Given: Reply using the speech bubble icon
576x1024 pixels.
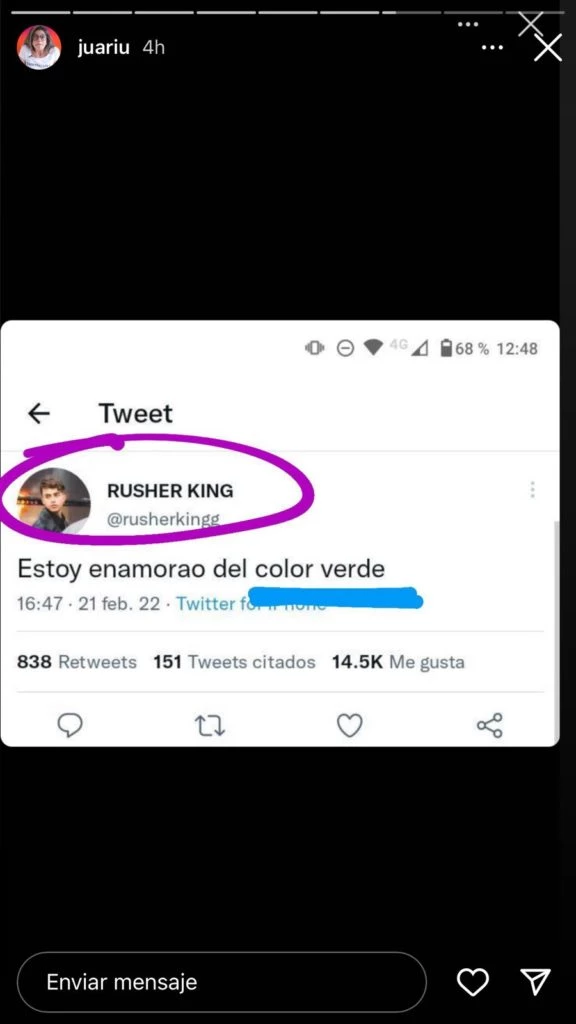Looking at the screenshot, I should (70, 726).
